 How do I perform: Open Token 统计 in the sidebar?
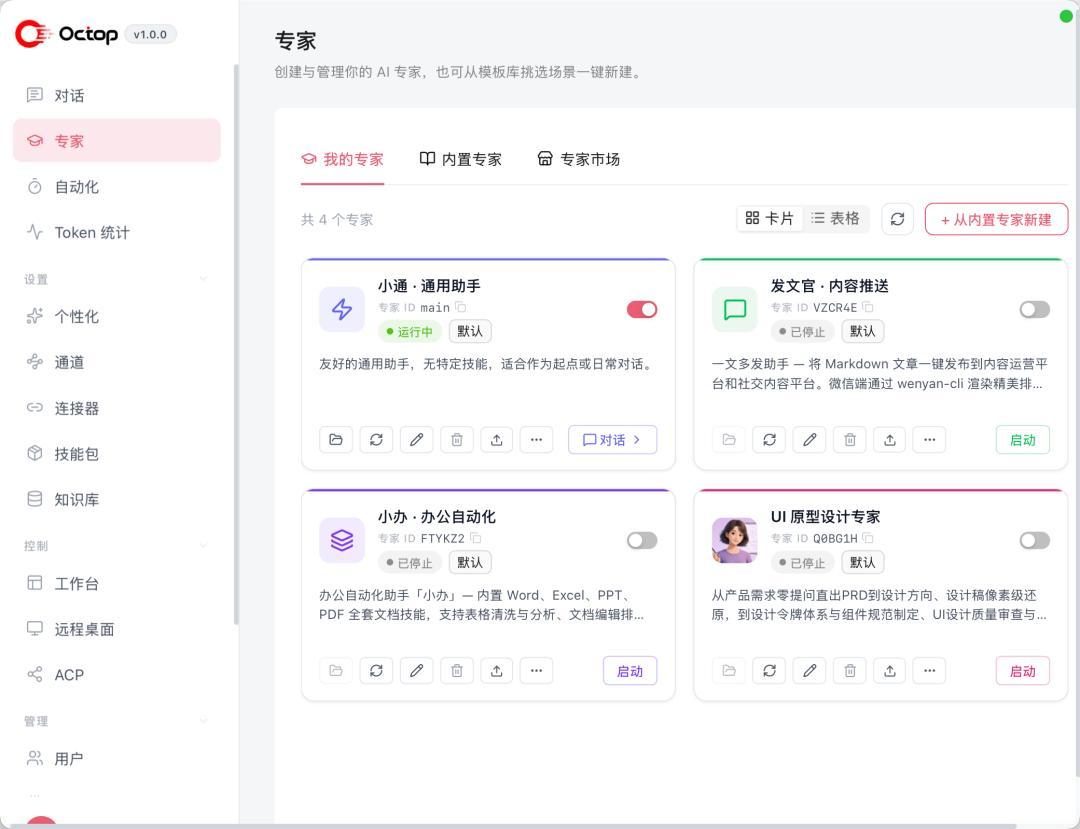coord(117,232)
